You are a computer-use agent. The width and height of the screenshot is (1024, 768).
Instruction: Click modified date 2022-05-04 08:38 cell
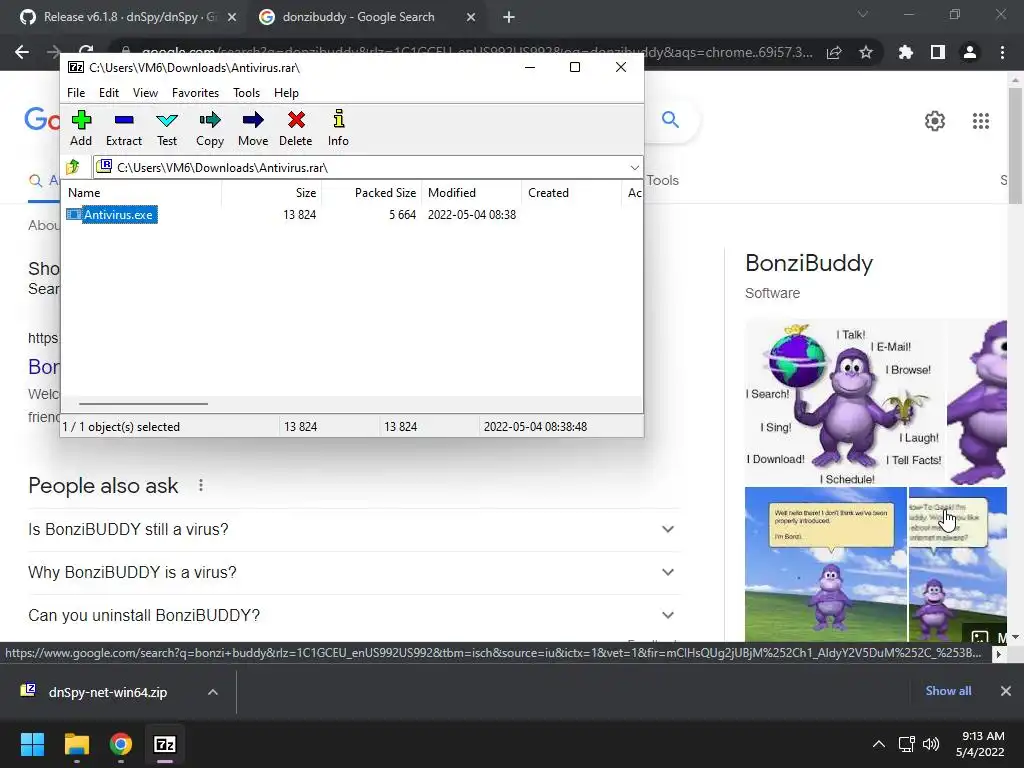point(472,215)
